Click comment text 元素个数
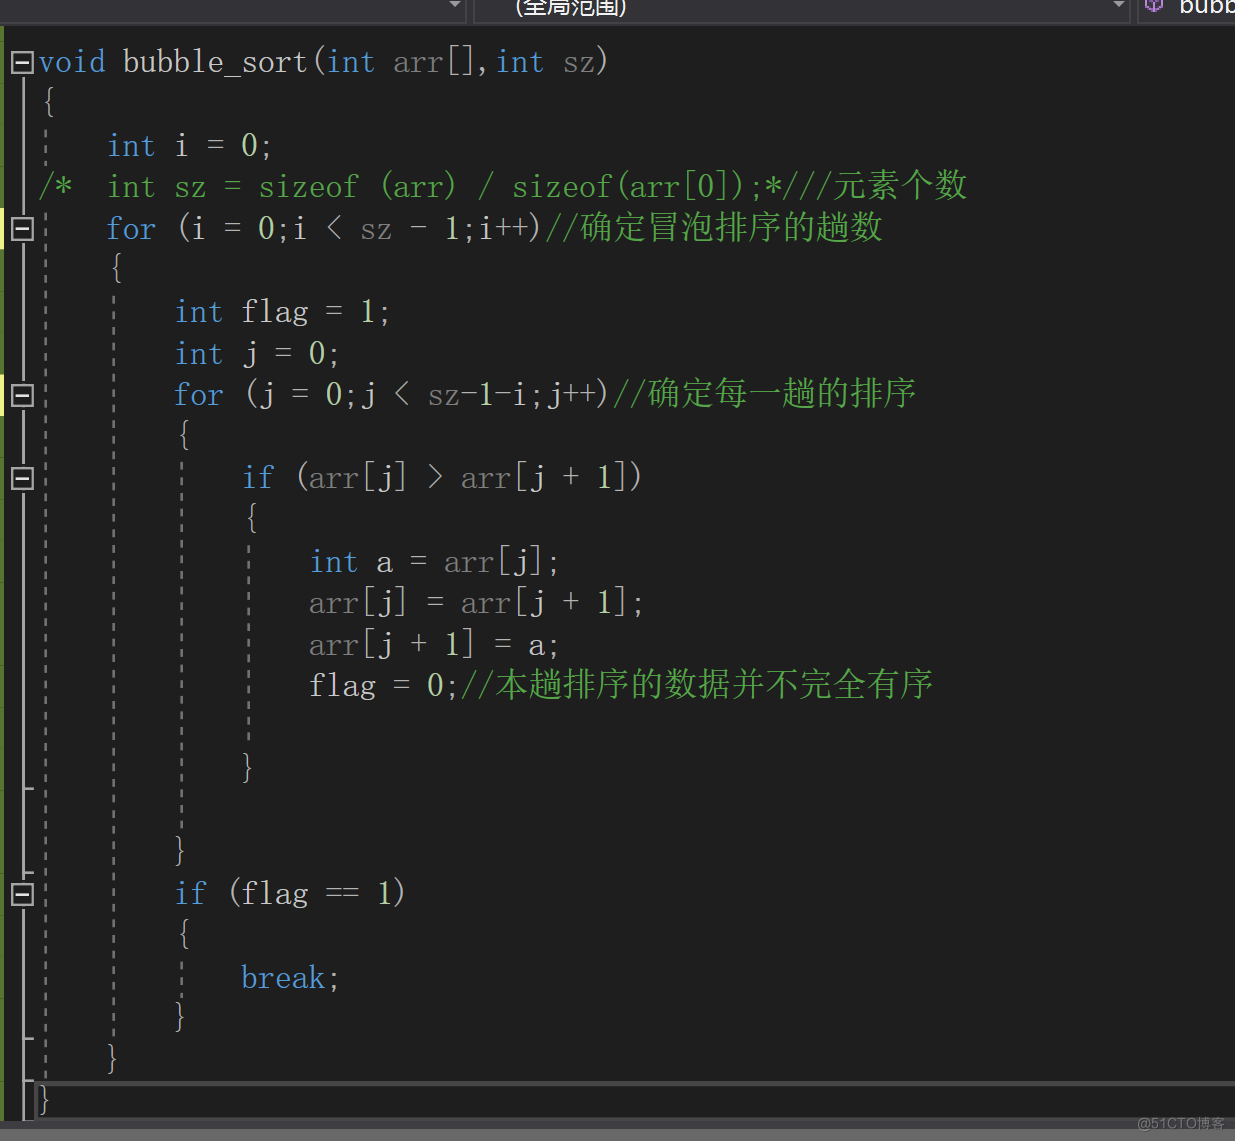Screen dimensions: 1235x1141 pyautogui.click(x=901, y=186)
